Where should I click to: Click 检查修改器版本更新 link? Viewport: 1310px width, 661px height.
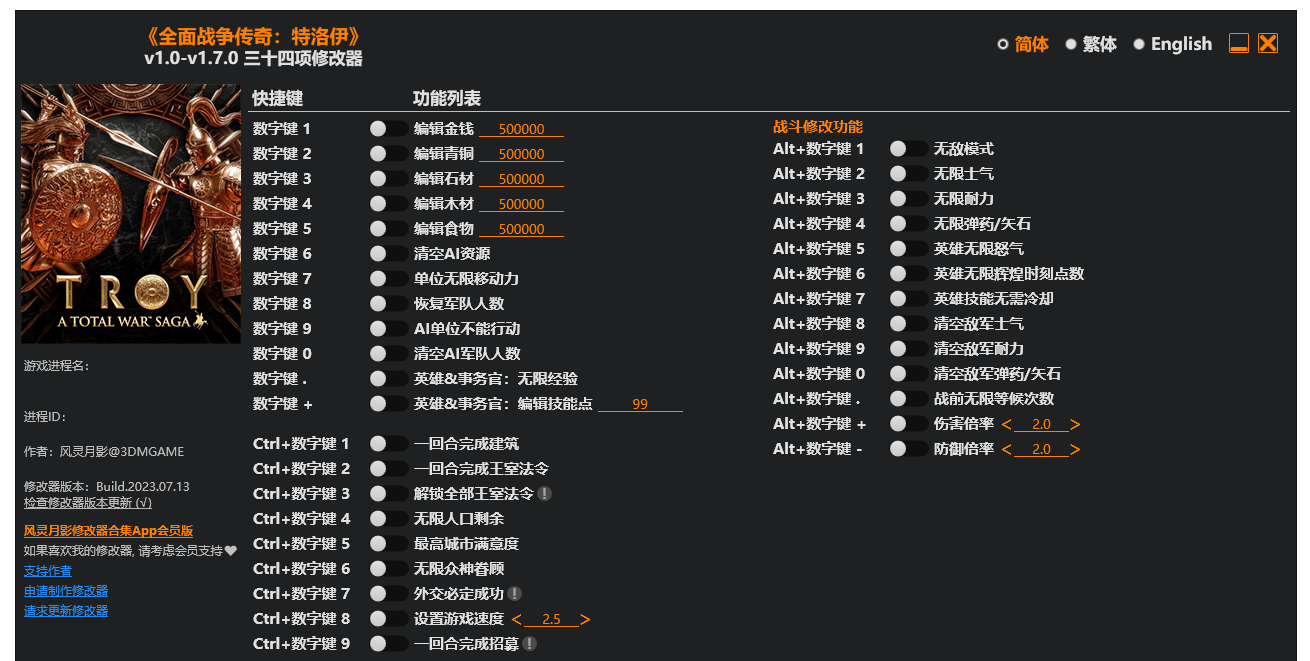point(88,502)
